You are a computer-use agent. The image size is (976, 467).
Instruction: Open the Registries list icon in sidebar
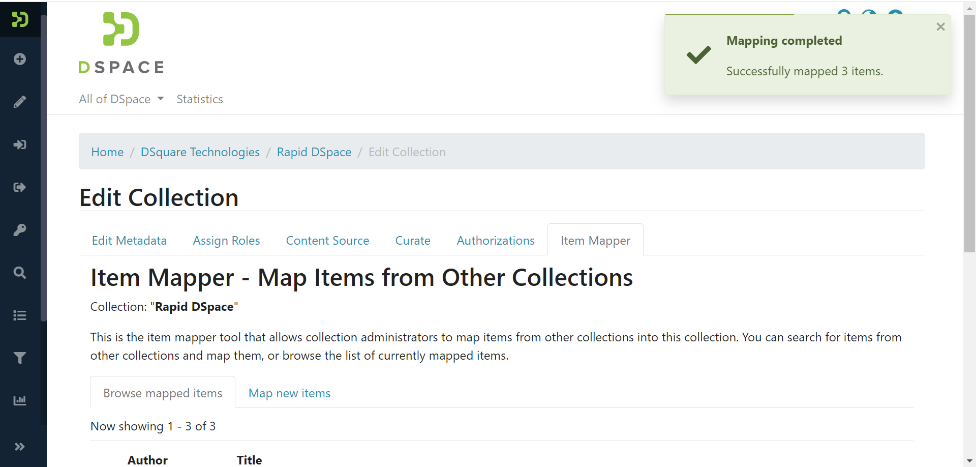click(20, 315)
